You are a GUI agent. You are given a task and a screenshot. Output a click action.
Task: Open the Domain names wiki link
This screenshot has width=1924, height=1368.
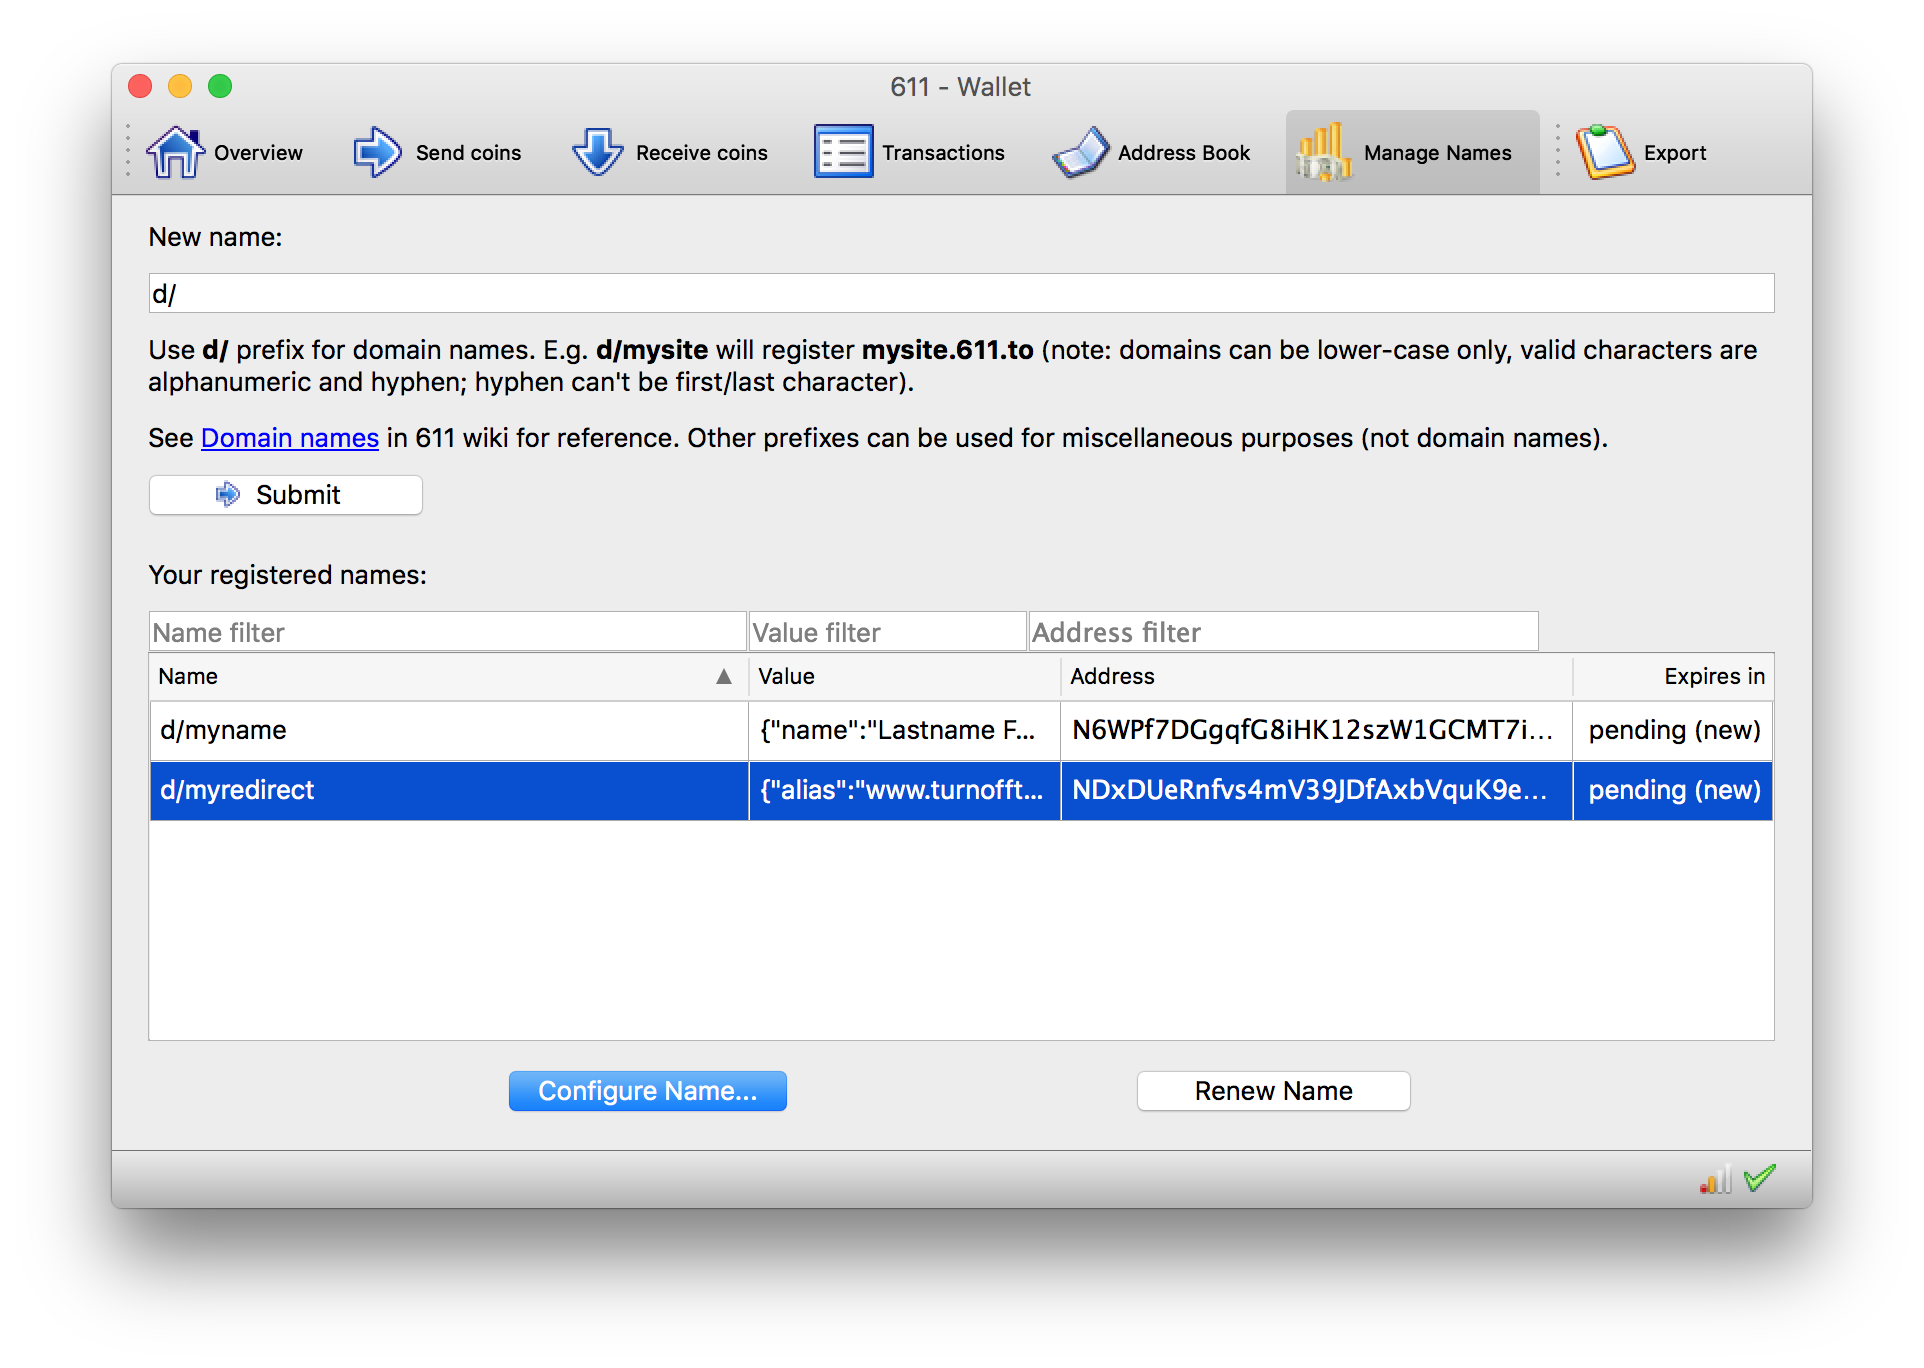[x=289, y=438]
